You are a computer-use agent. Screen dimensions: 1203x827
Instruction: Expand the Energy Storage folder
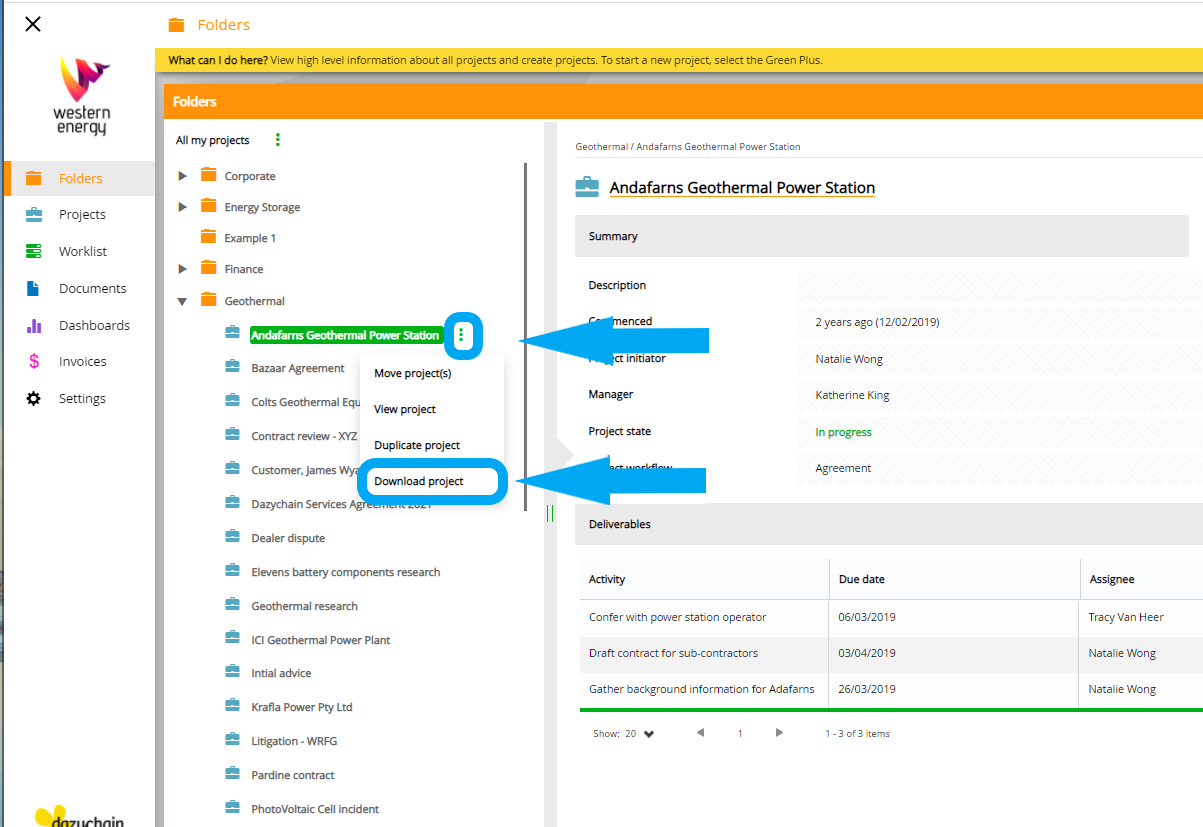(x=182, y=207)
